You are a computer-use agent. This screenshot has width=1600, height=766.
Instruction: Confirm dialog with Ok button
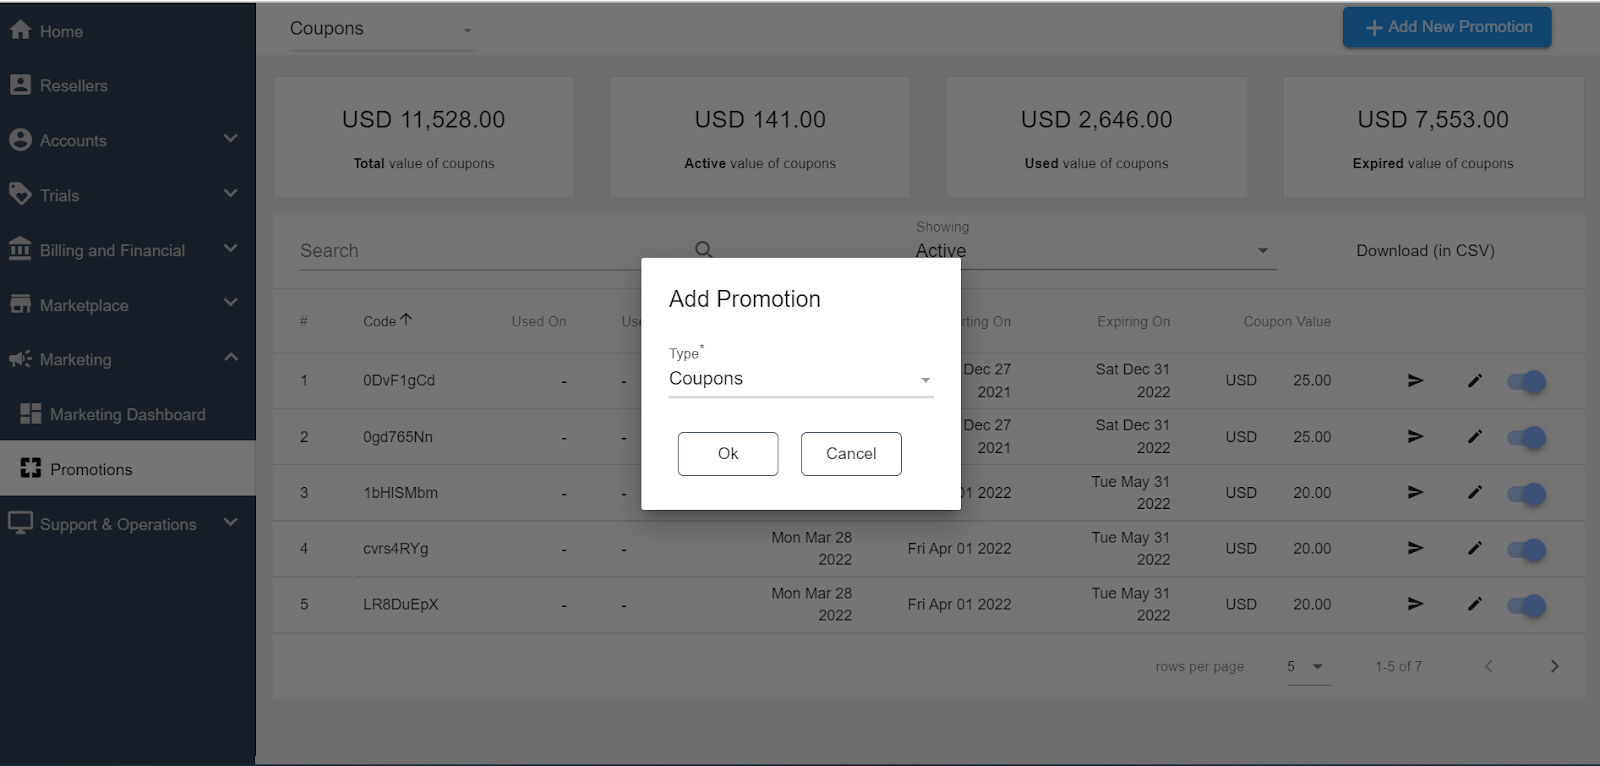click(x=727, y=454)
